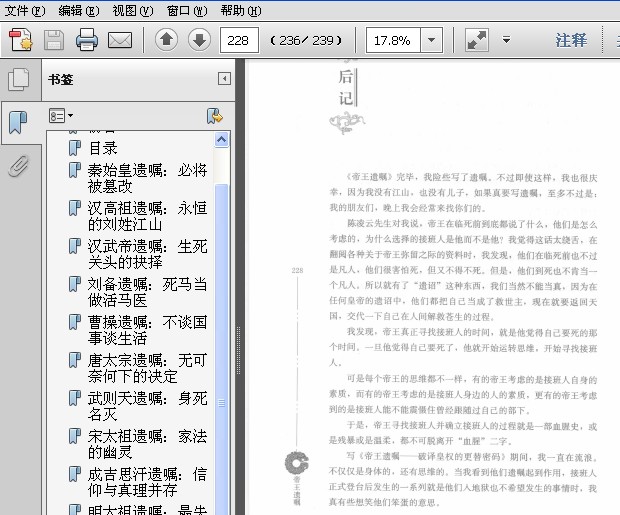This screenshot has width=620, height=515.
Task: Click bookmark icon beside 目录
Action: [x=74, y=148]
